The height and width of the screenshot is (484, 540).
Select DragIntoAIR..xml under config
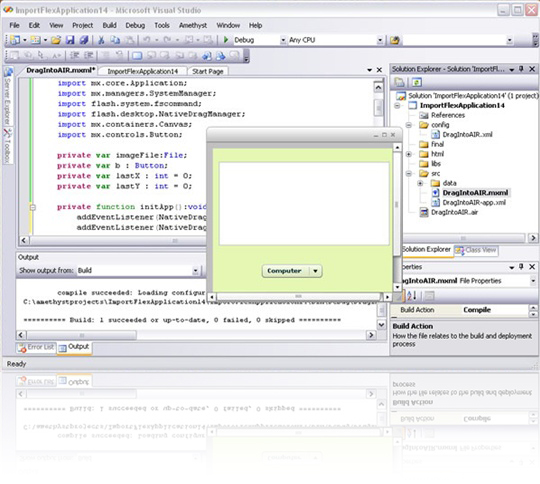[x=467, y=135]
